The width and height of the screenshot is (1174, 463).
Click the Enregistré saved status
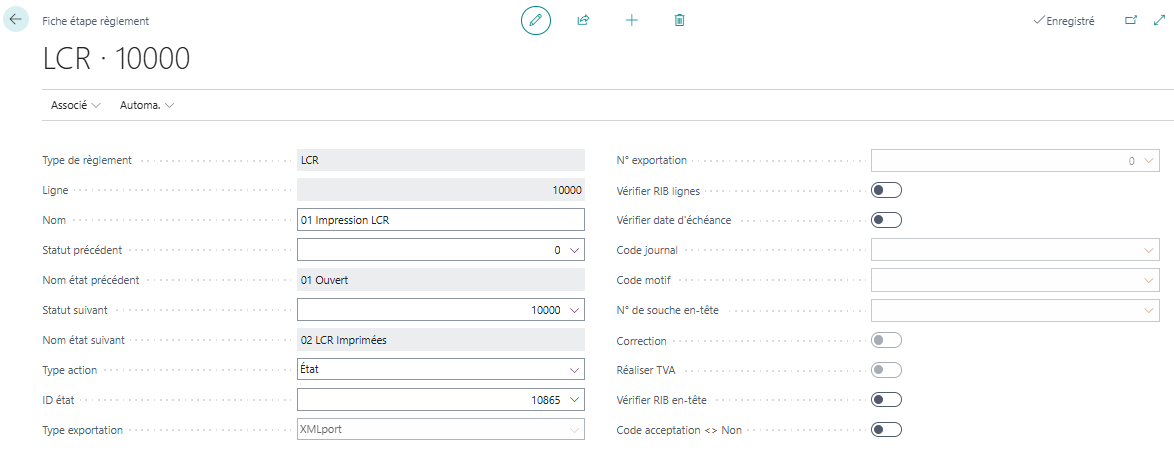[x=1064, y=20]
